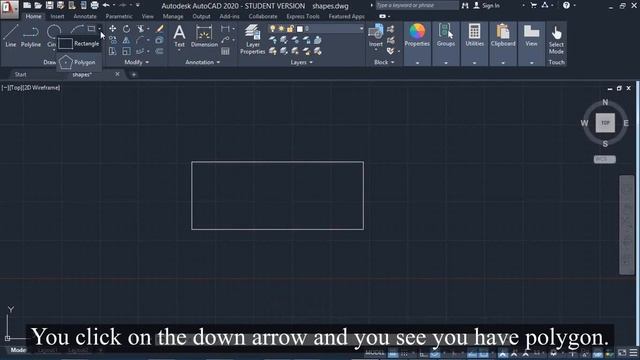Switch to the Output ribbon tab
The width and height of the screenshot is (640, 360).
201,16
